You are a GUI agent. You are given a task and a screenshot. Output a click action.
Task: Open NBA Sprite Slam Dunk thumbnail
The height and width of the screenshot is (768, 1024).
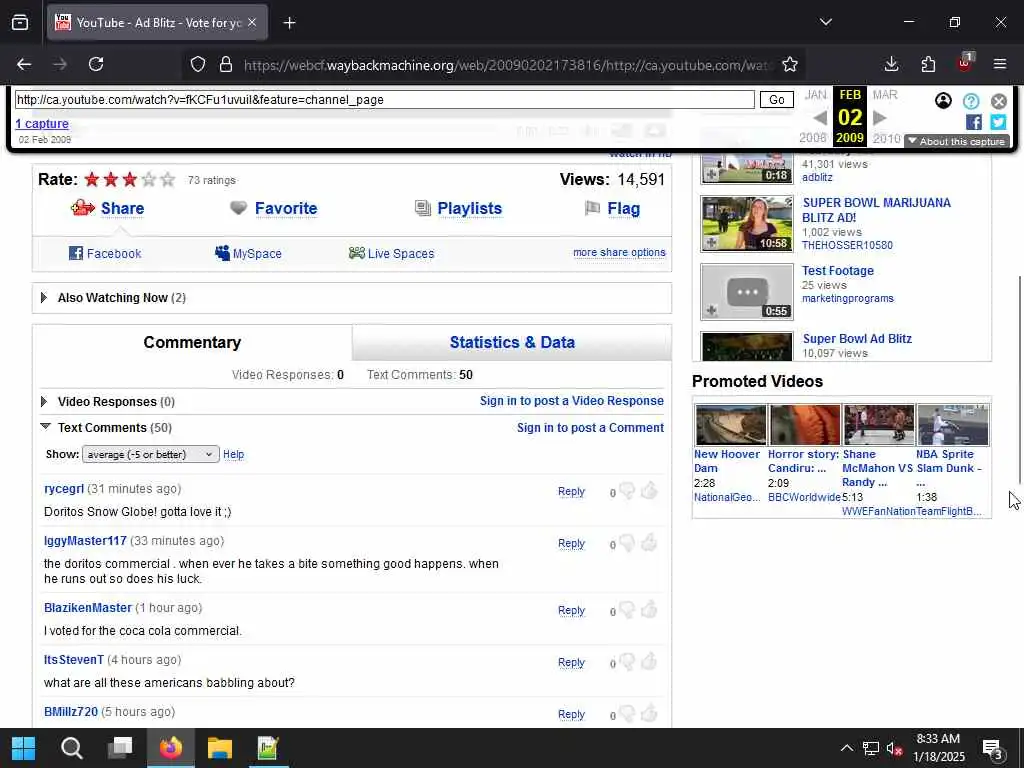tap(953, 424)
